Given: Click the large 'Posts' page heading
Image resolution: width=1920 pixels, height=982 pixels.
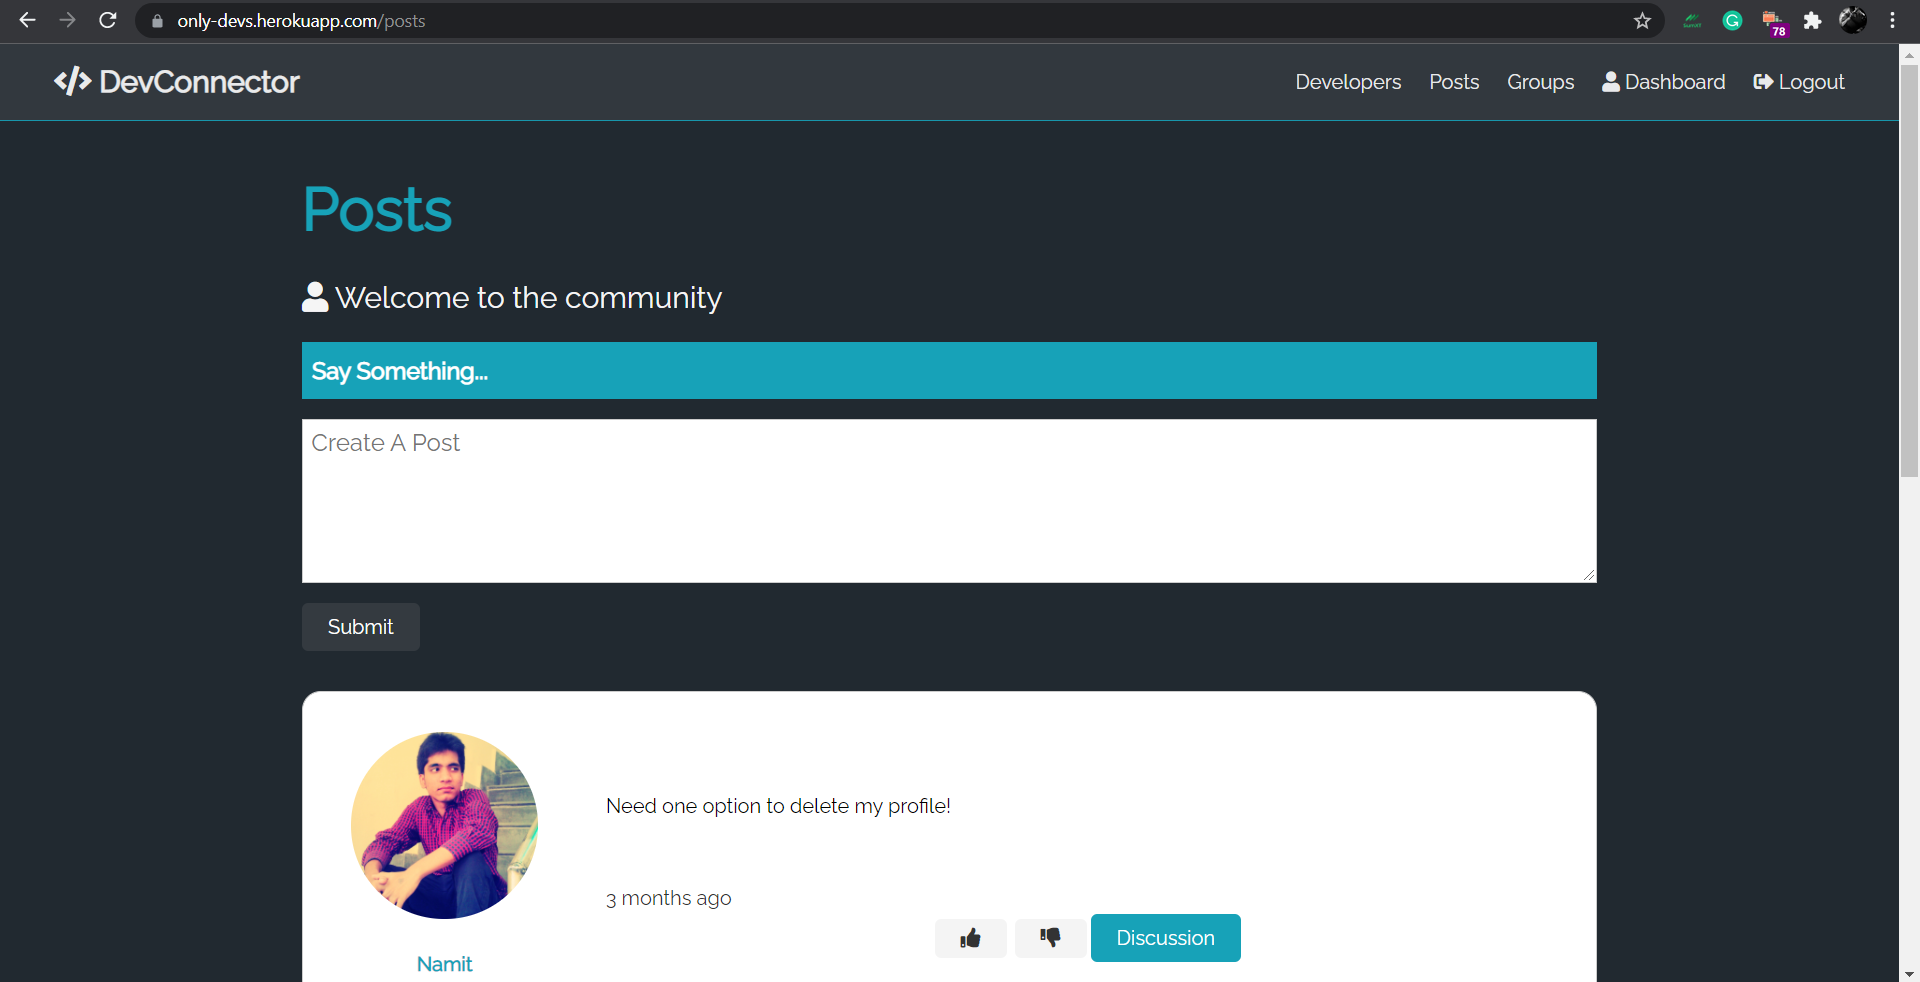Looking at the screenshot, I should [x=377, y=210].
